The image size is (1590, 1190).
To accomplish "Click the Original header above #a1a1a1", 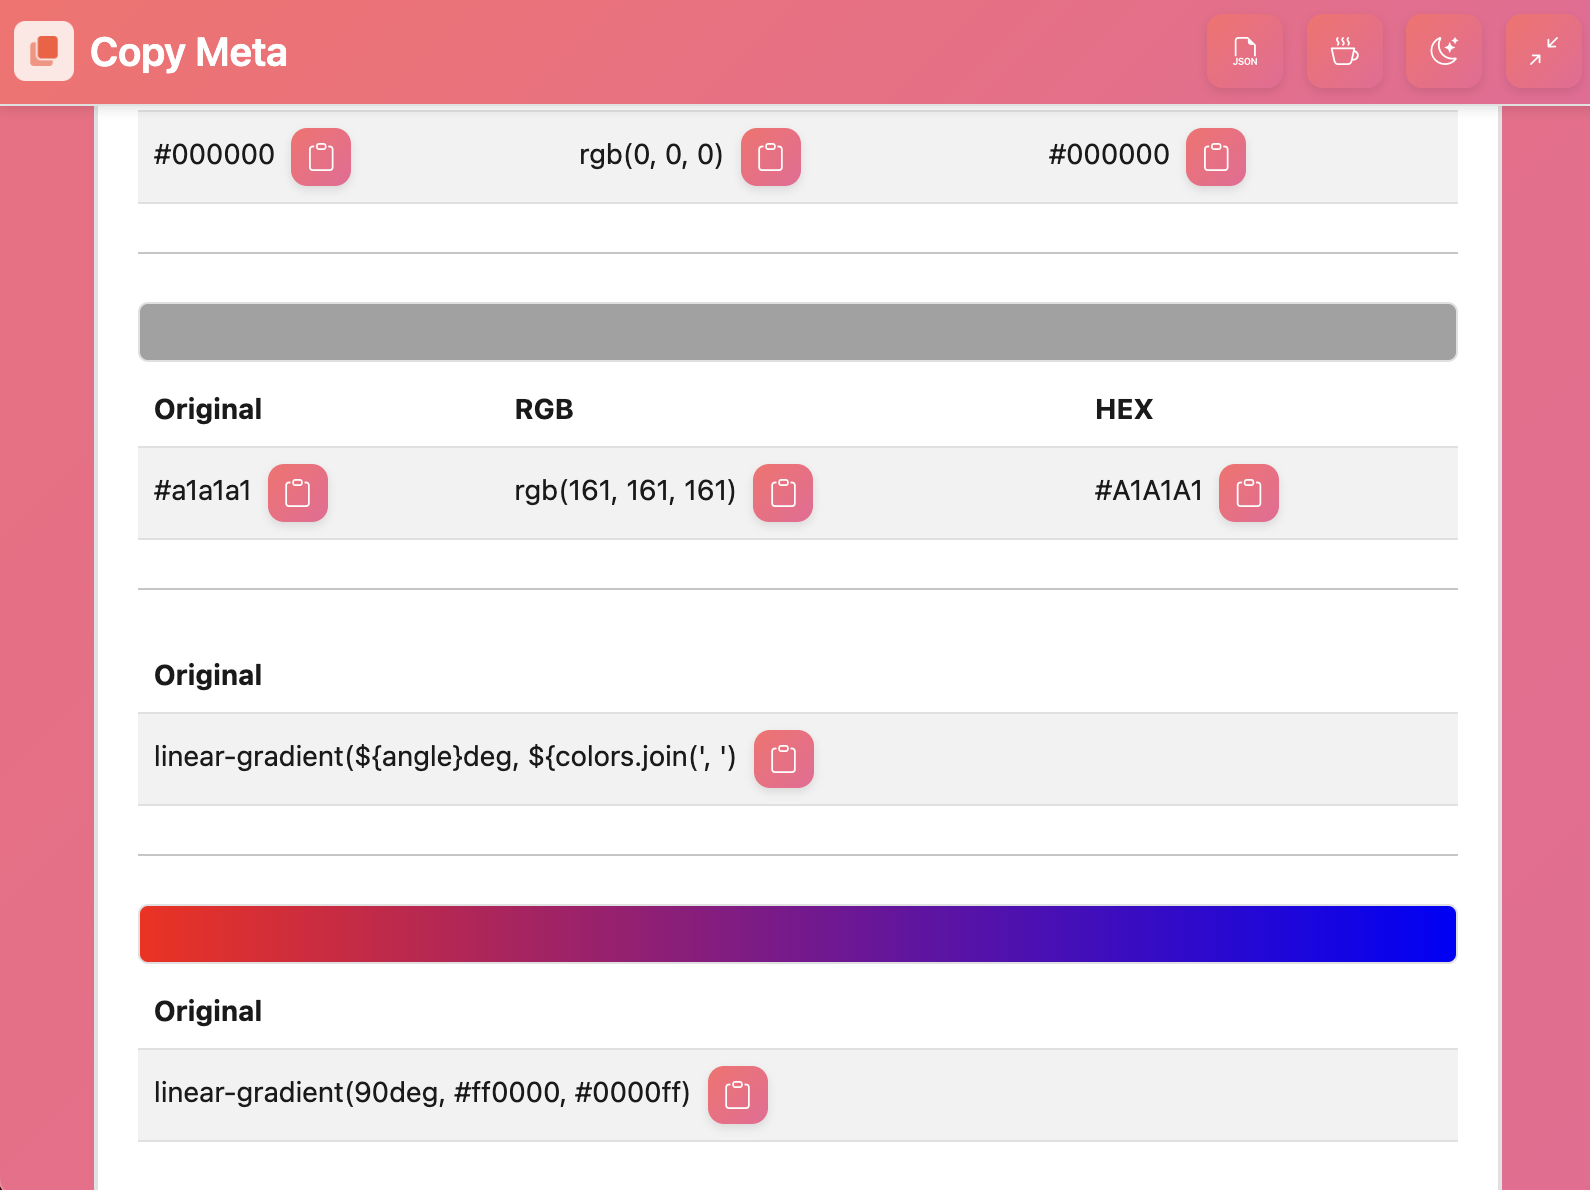I will point(208,409).
